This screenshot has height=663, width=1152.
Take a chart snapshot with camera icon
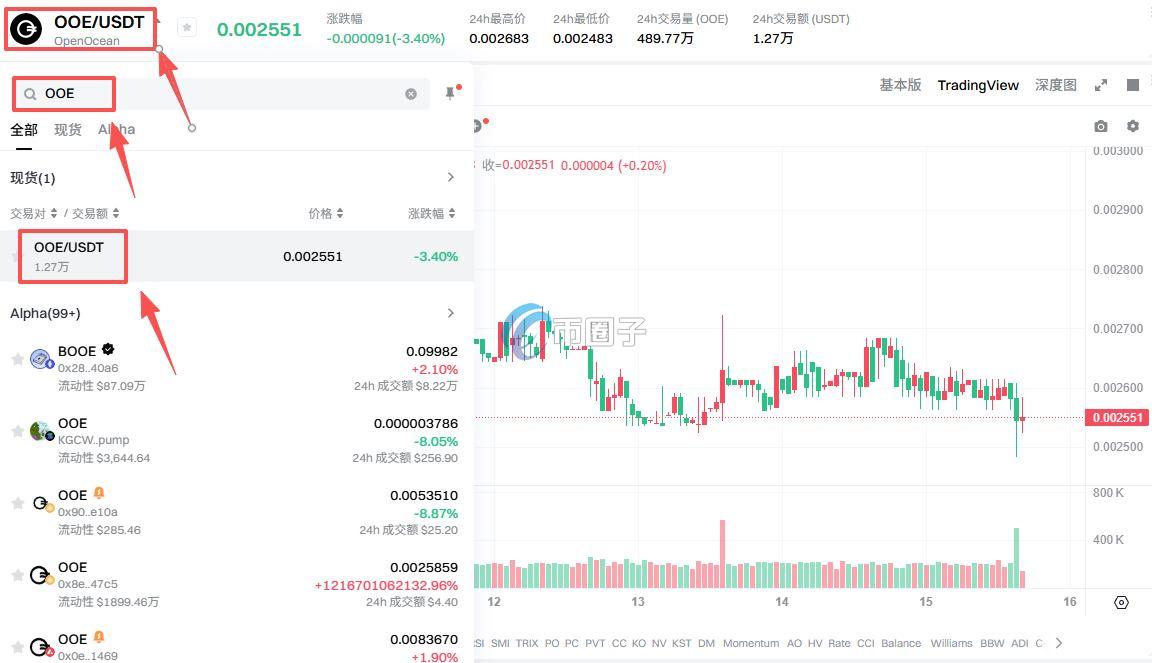coord(1101,127)
